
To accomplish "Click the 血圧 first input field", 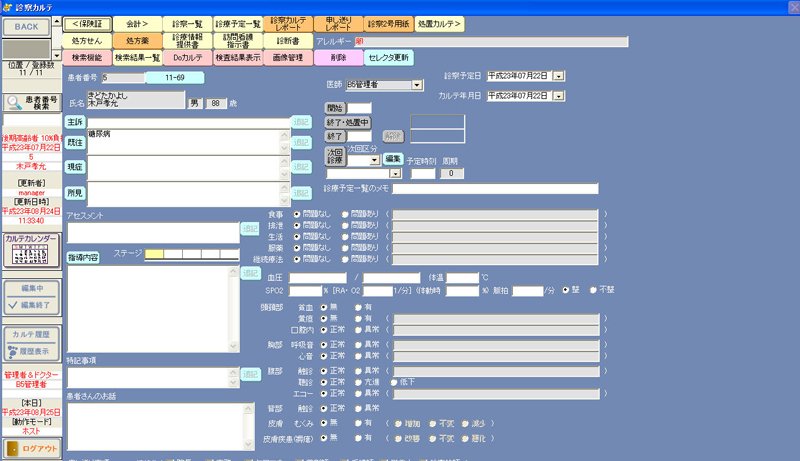I will [318, 278].
